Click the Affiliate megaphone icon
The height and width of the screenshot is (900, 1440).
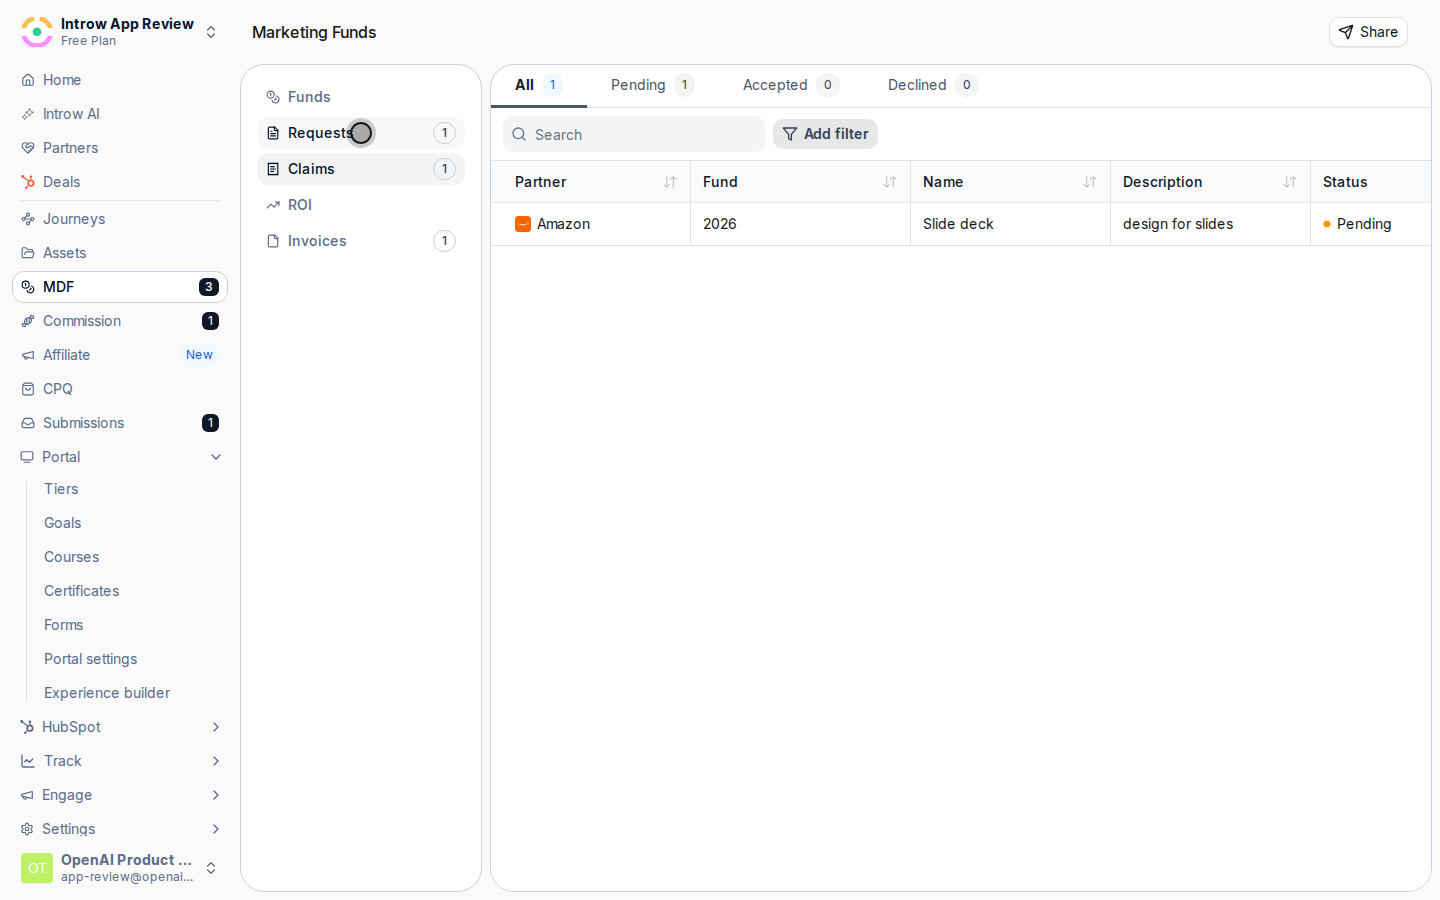28,355
